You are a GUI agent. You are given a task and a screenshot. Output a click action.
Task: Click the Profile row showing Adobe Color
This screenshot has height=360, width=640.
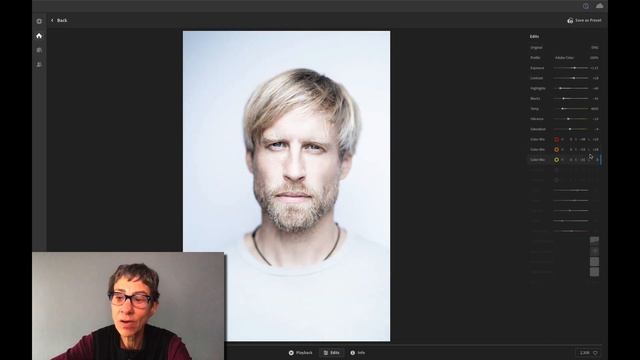(564, 58)
